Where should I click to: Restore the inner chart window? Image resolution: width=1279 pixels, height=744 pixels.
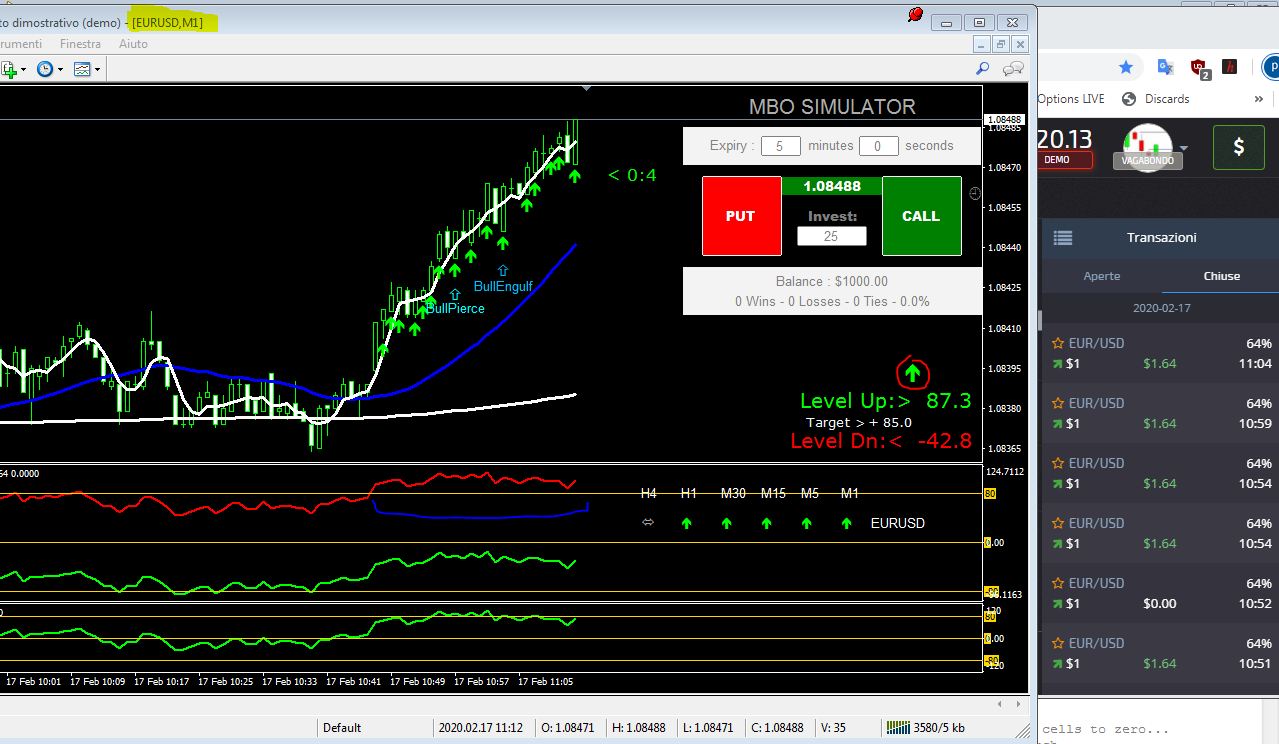tap(1000, 44)
